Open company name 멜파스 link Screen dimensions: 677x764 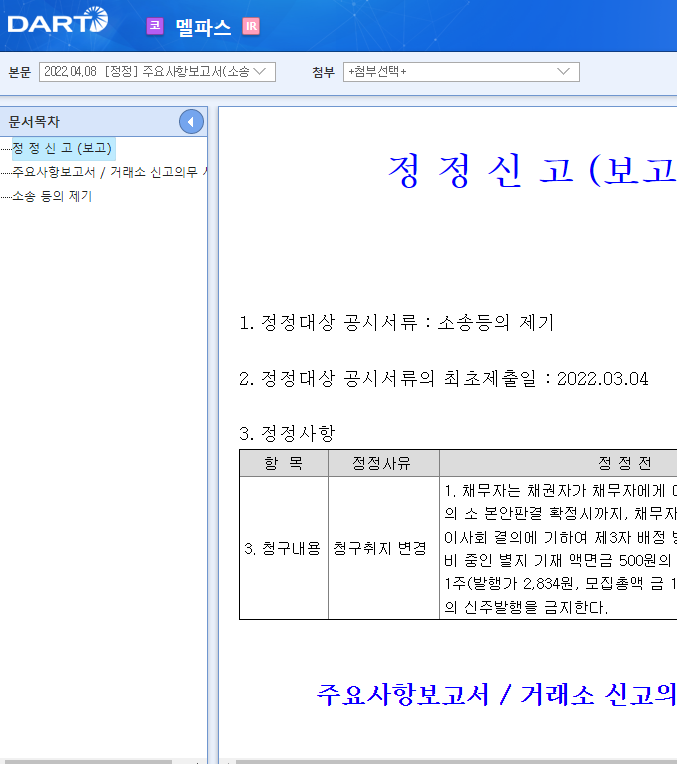203,27
